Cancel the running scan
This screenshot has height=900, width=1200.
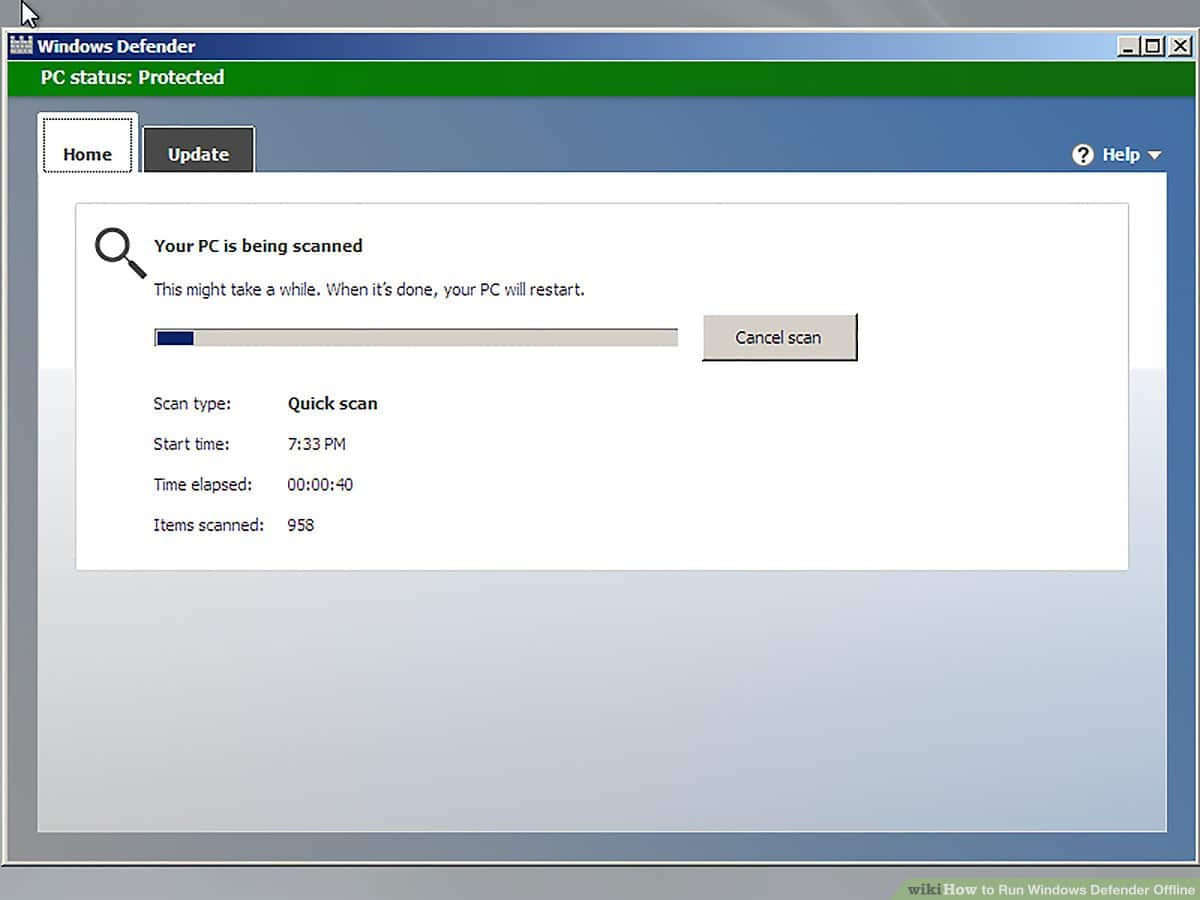(x=779, y=337)
